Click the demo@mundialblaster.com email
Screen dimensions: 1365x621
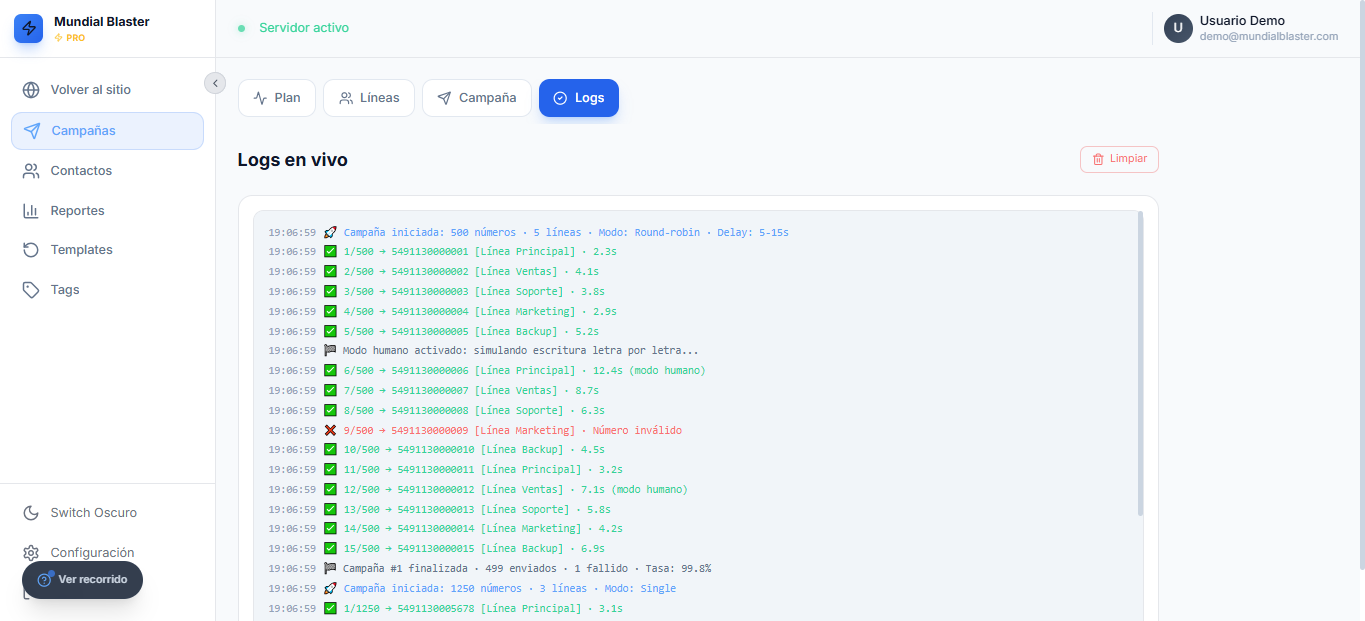(1269, 36)
